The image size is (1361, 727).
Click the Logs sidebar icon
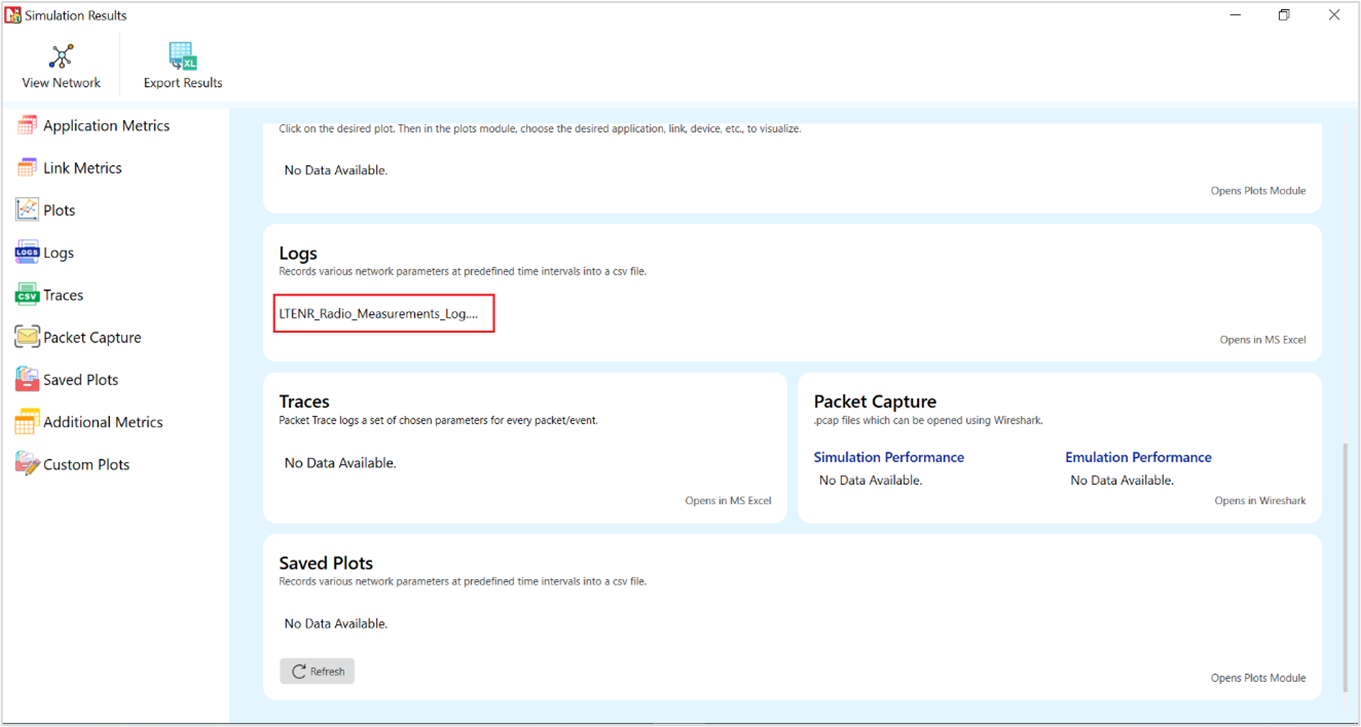pyautogui.click(x=27, y=253)
